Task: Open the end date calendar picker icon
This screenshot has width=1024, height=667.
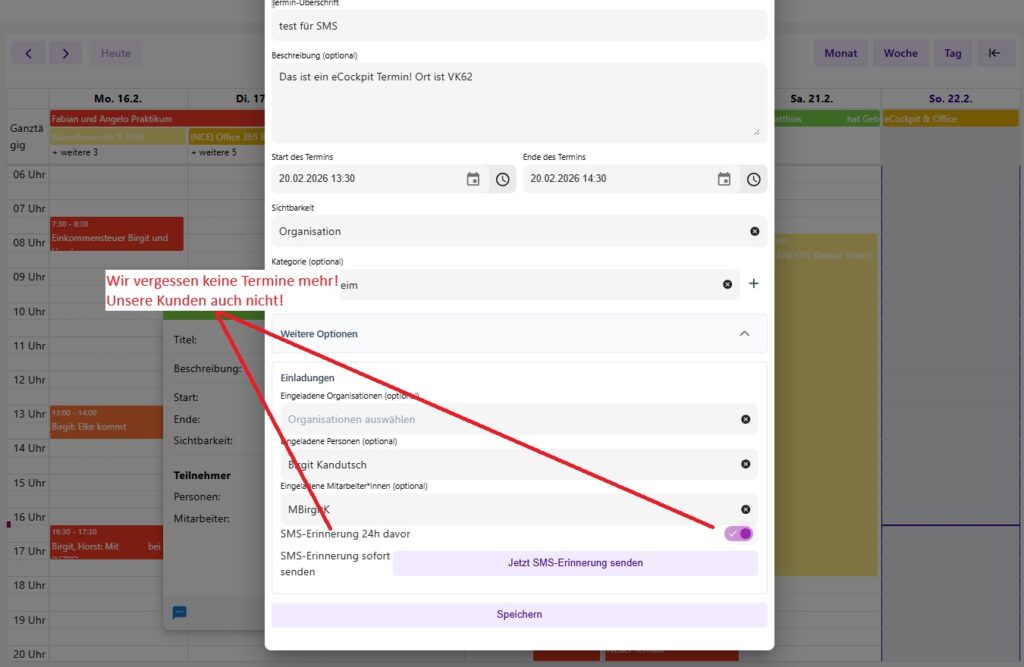Action: [x=724, y=179]
